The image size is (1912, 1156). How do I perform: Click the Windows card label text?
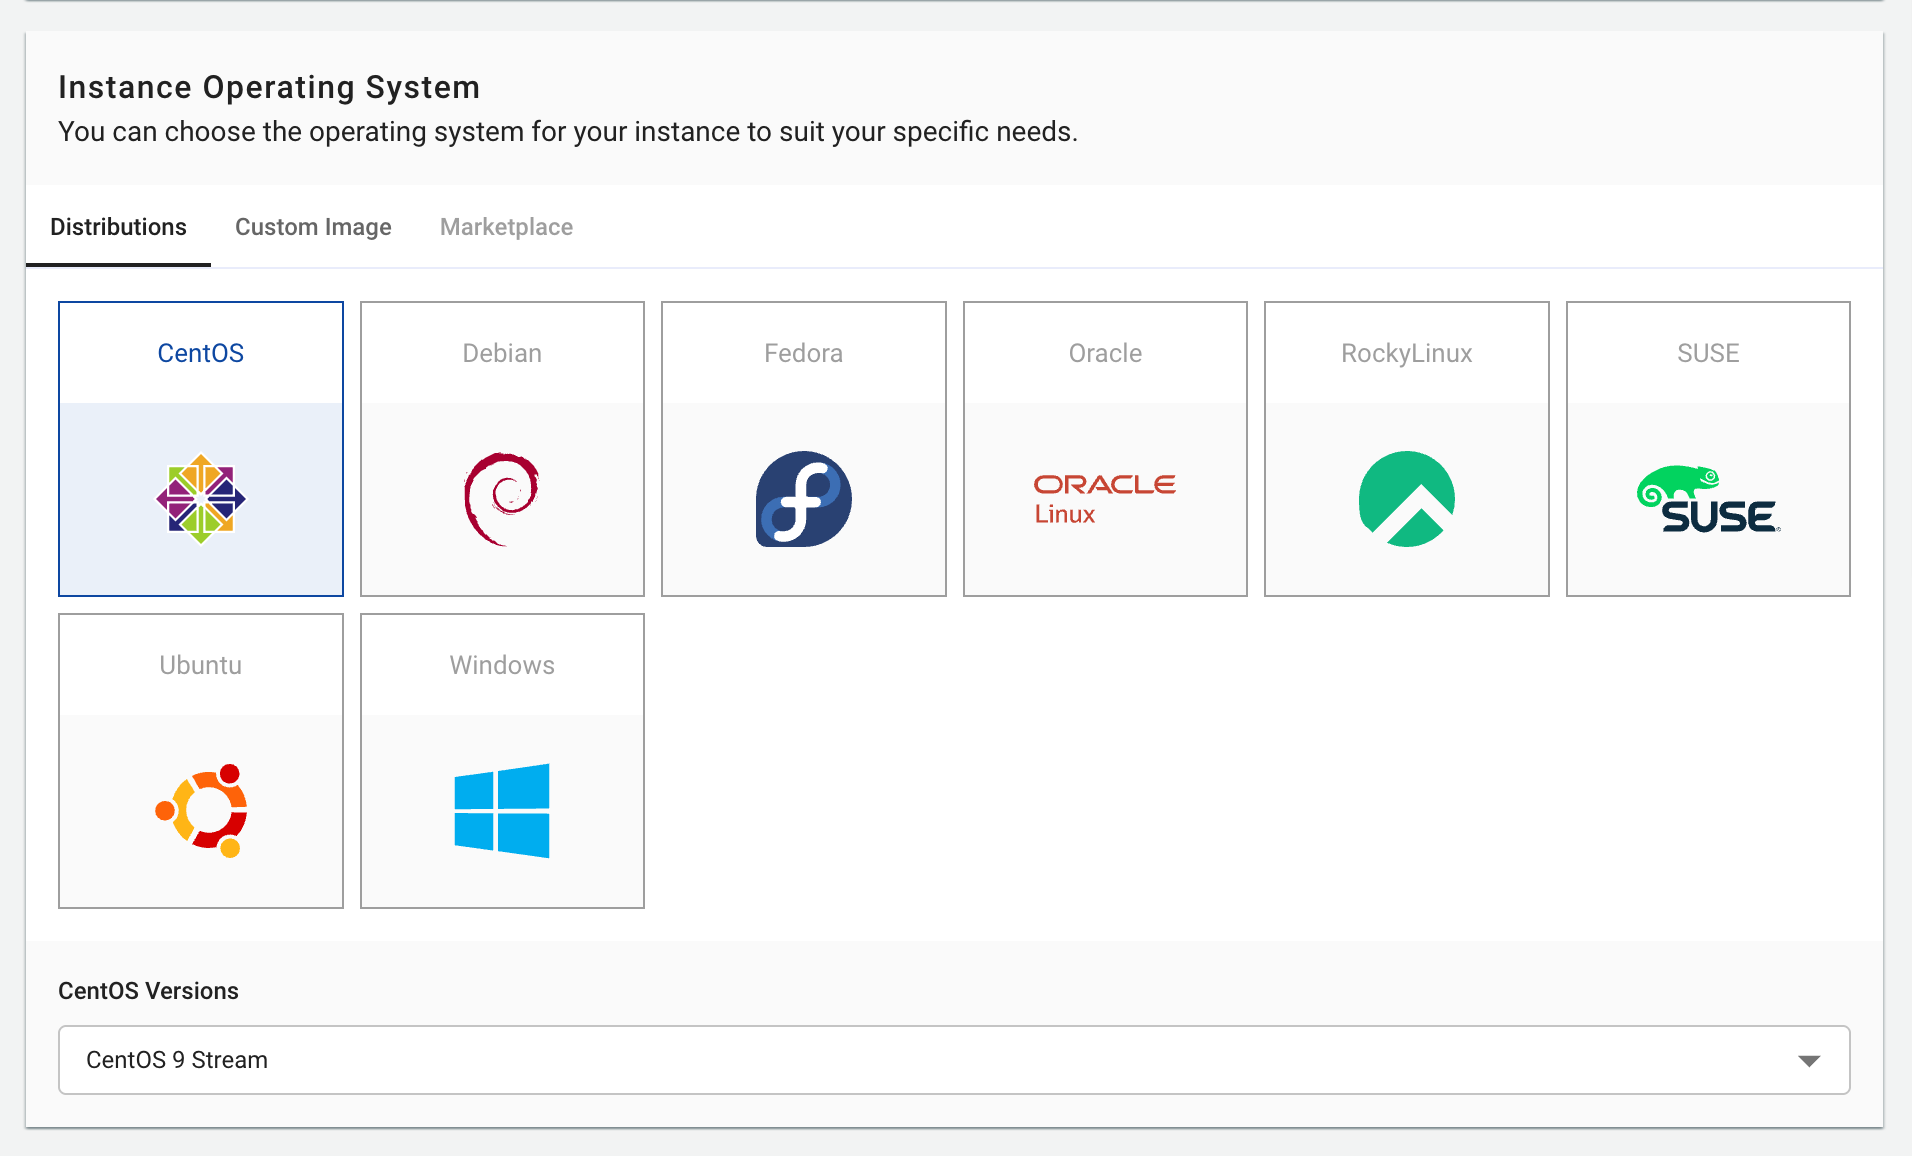point(502,665)
